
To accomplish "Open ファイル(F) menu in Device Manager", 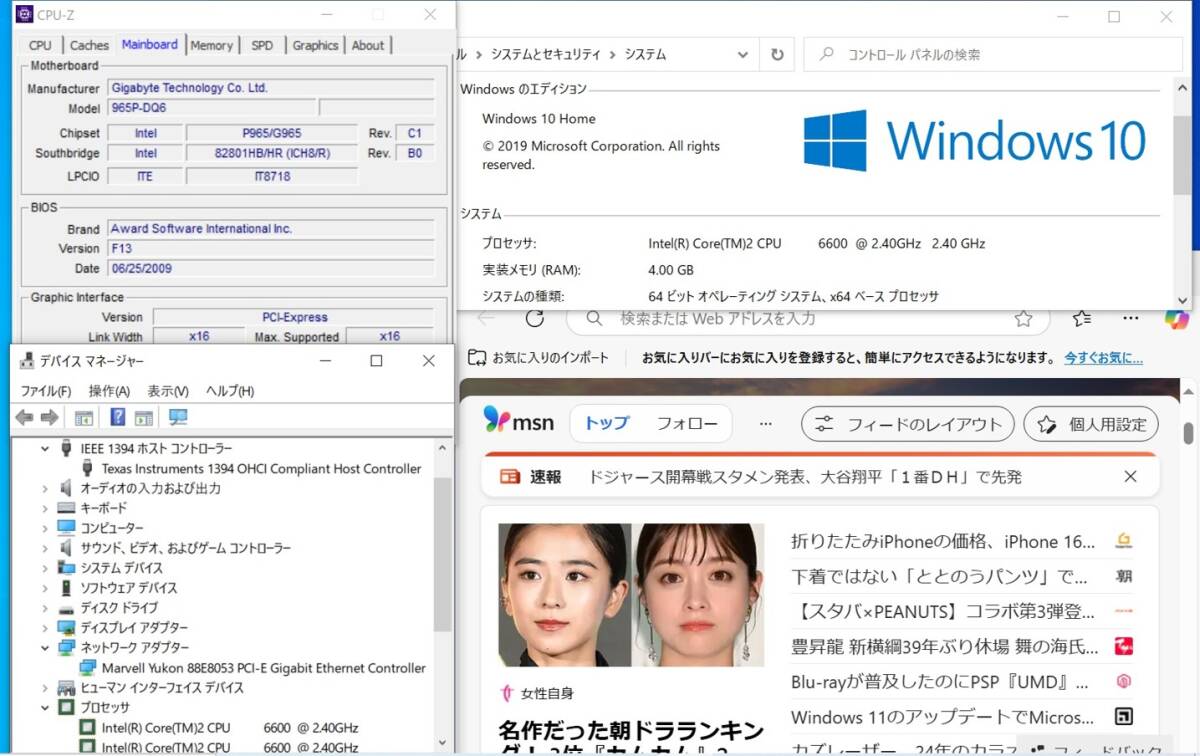I will coord(46,391).
